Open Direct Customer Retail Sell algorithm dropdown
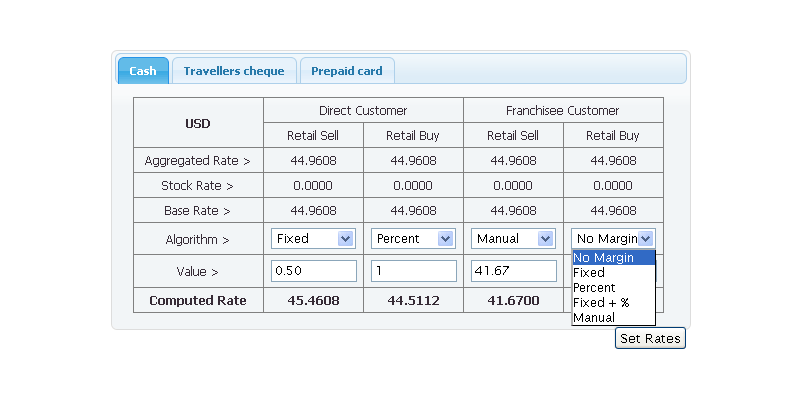The image size is (800, 400). (313, 239)
